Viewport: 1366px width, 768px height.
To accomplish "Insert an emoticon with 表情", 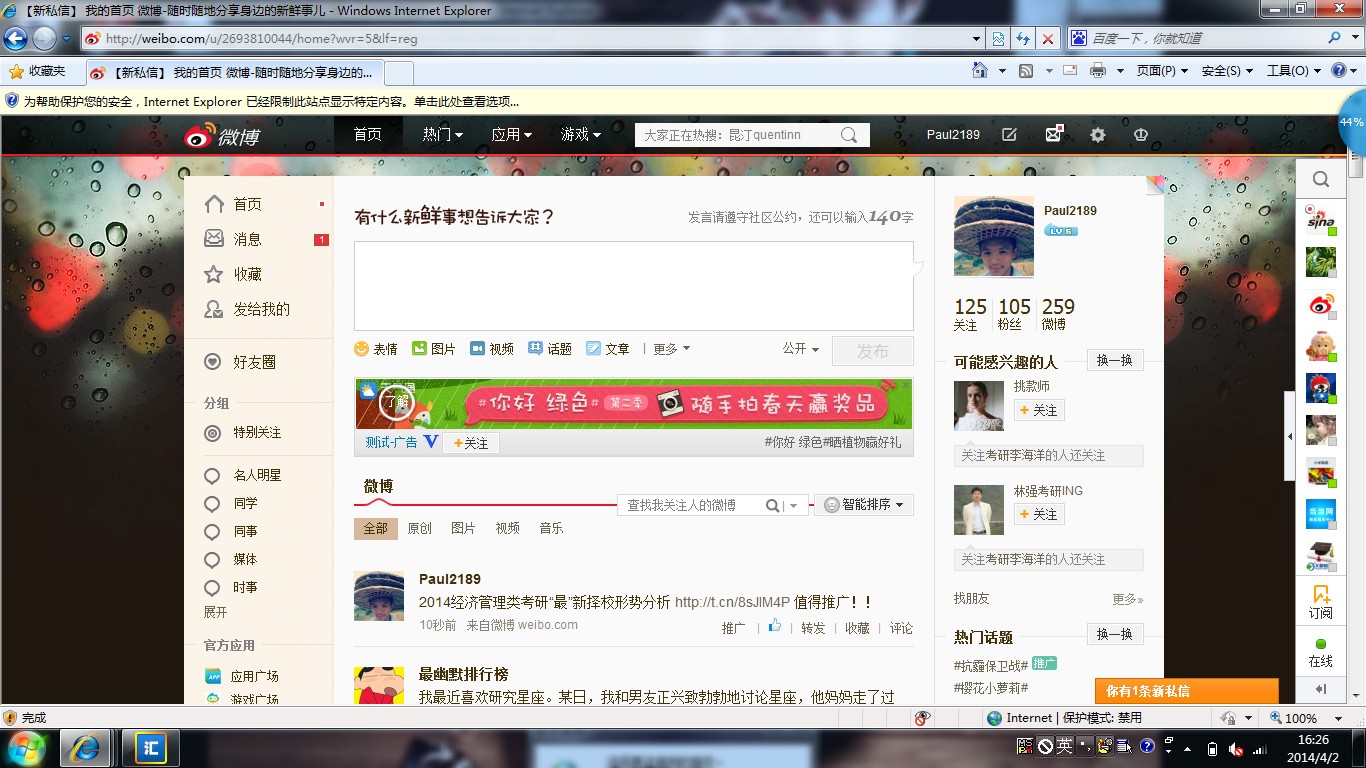I will (376, 349).
